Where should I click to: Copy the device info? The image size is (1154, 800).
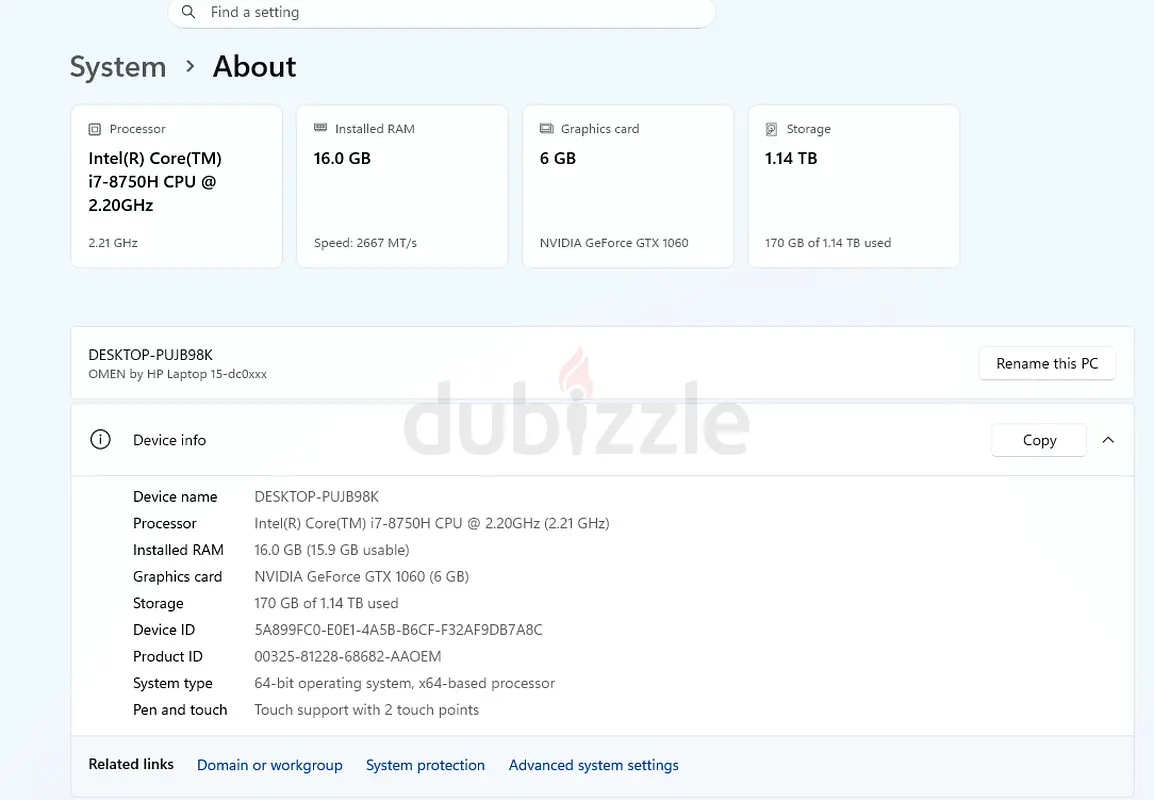(x=1038, y=440)
